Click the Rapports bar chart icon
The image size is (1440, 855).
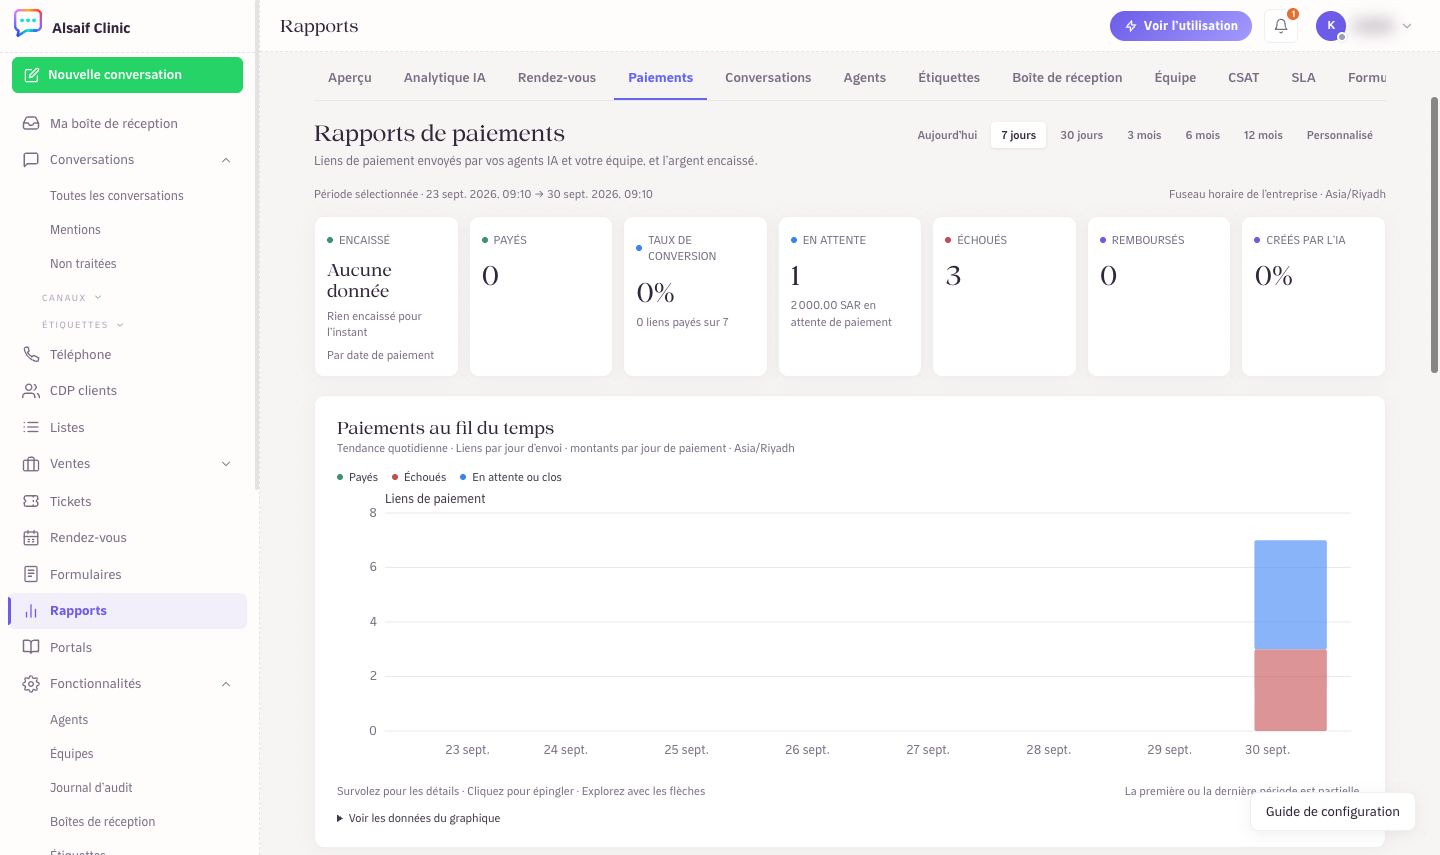31,611
